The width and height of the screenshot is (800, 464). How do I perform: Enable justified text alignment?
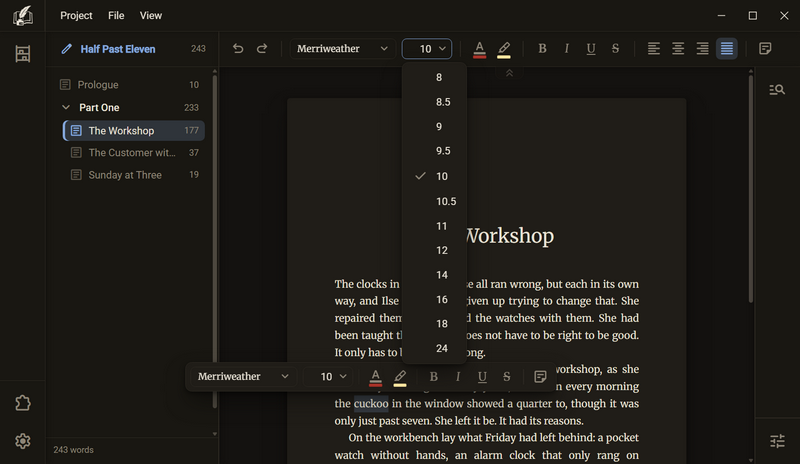pyautogui.click(x=727, y=48)
